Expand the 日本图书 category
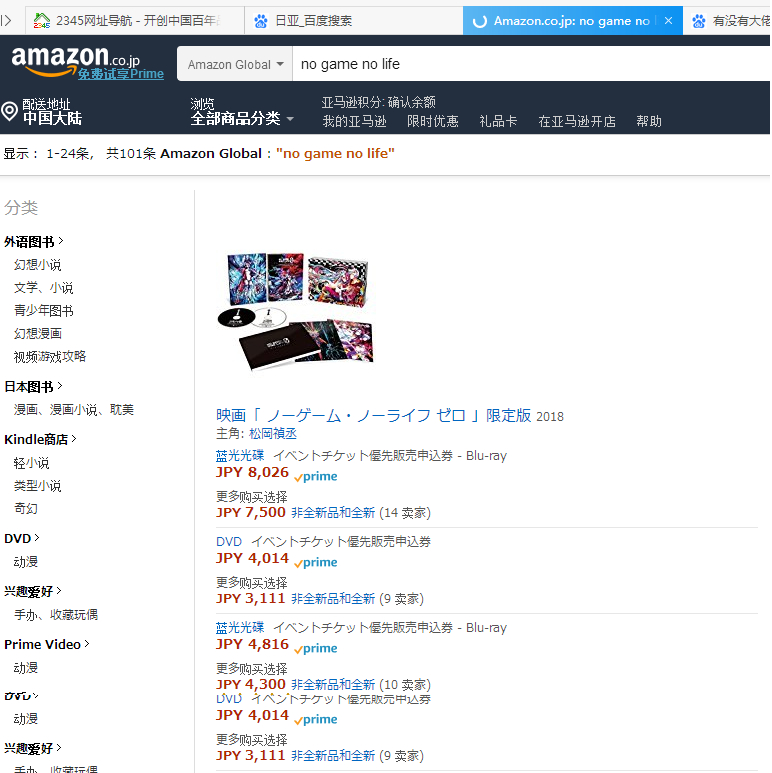Image resolution: width=772 pixels, height=773 pixels. 33,386
